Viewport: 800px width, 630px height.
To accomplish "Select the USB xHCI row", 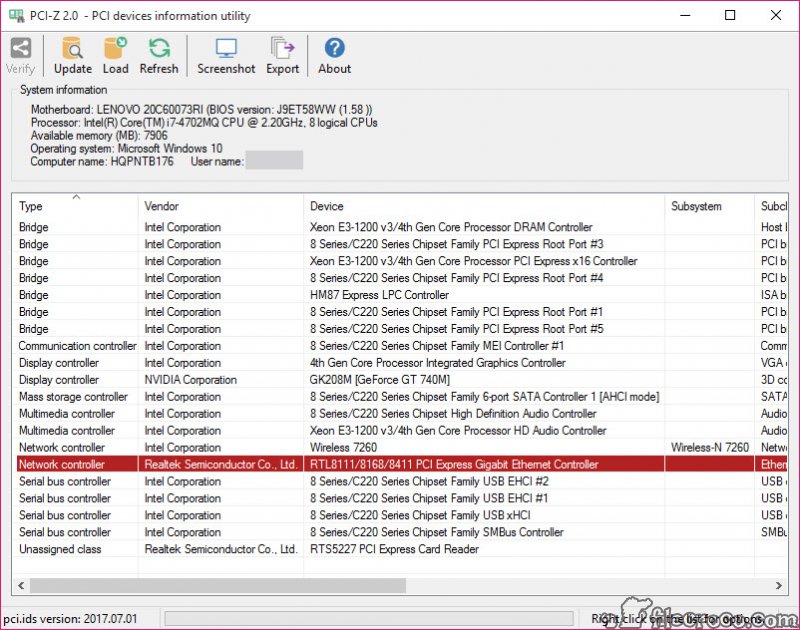I will (400, 515).
